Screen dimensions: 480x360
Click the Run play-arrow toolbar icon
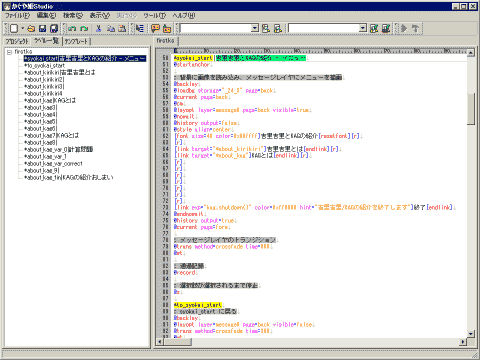[x=404, y=29]
